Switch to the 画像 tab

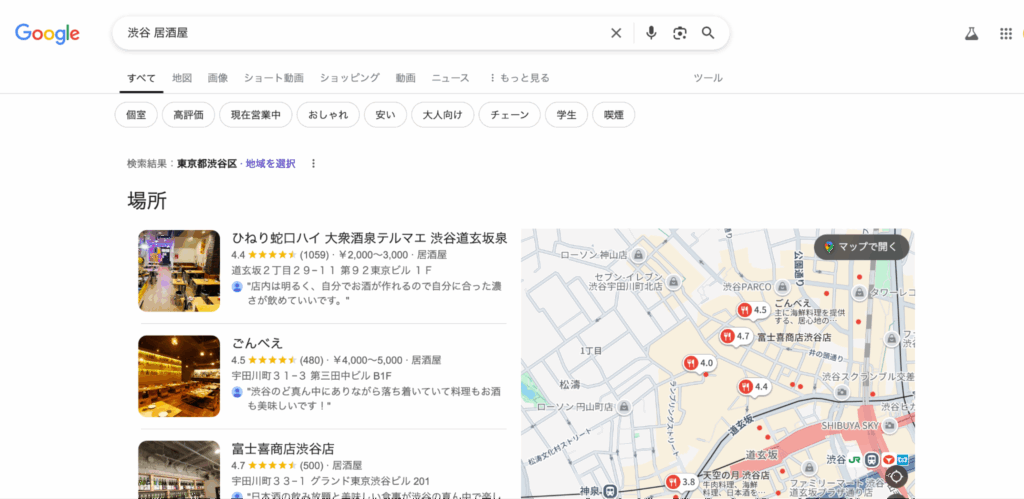(218, 78)
